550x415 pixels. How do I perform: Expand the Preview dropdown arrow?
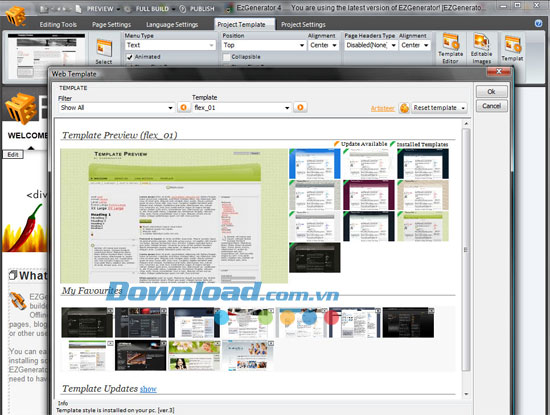click(118, 9)
